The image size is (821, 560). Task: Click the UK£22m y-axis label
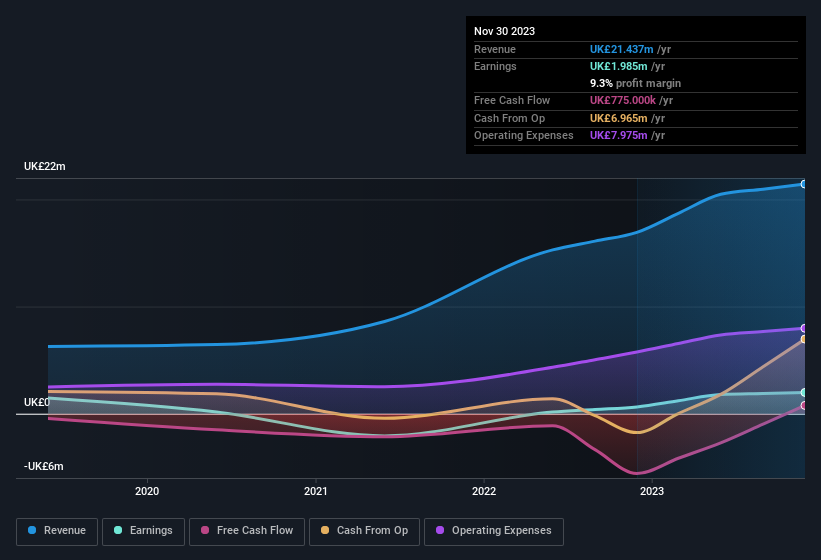tap(45, 166)
